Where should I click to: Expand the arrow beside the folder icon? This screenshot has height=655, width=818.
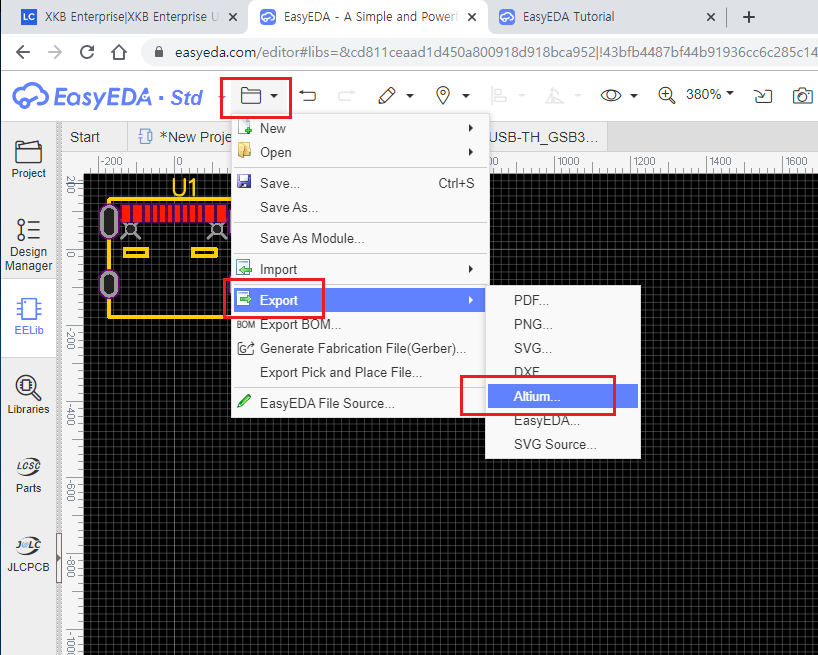coord(274,96)
